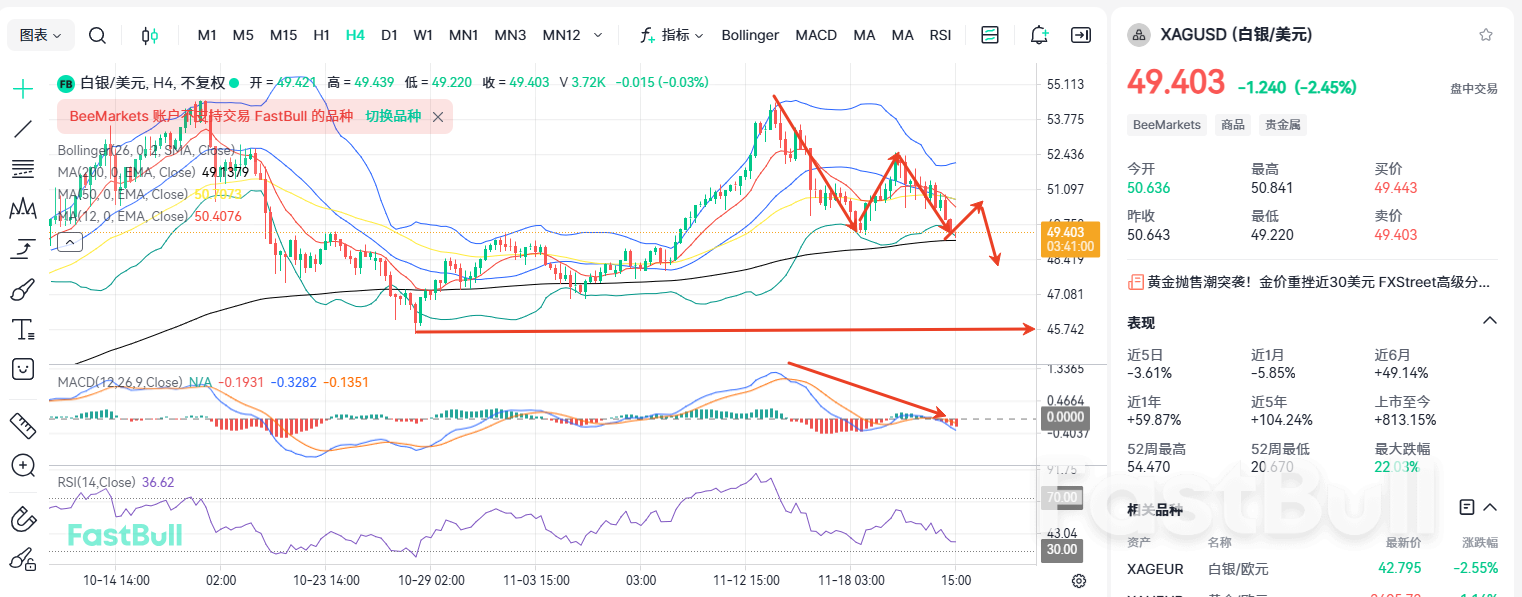Close the BeeMarkets warning banner

(437, 116)
